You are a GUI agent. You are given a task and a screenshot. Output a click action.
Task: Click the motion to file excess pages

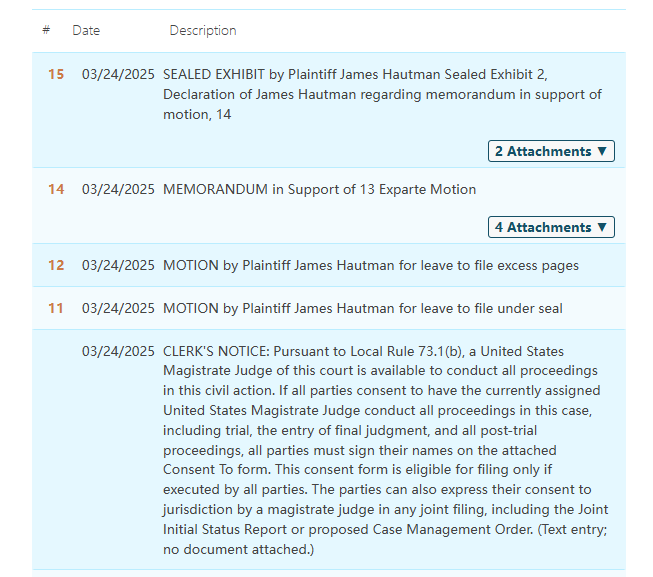pos(370,265)
